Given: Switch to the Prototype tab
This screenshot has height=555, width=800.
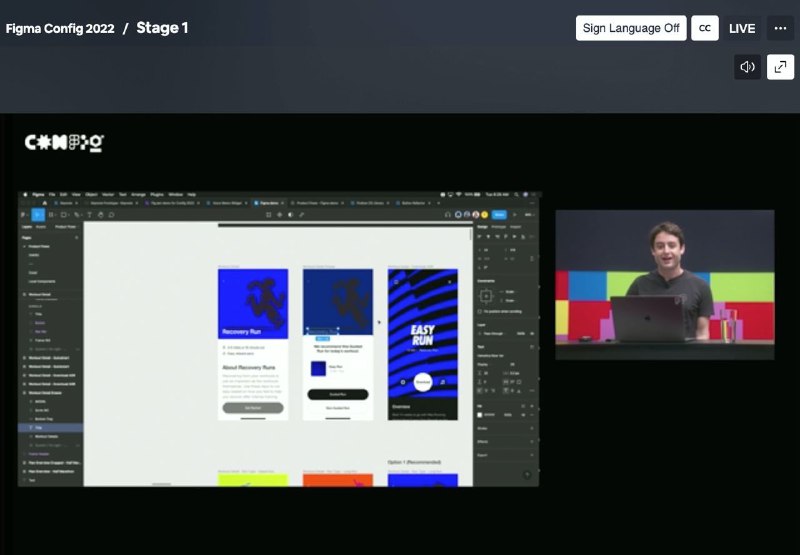Looking at the screenshot, I should 498,226.
